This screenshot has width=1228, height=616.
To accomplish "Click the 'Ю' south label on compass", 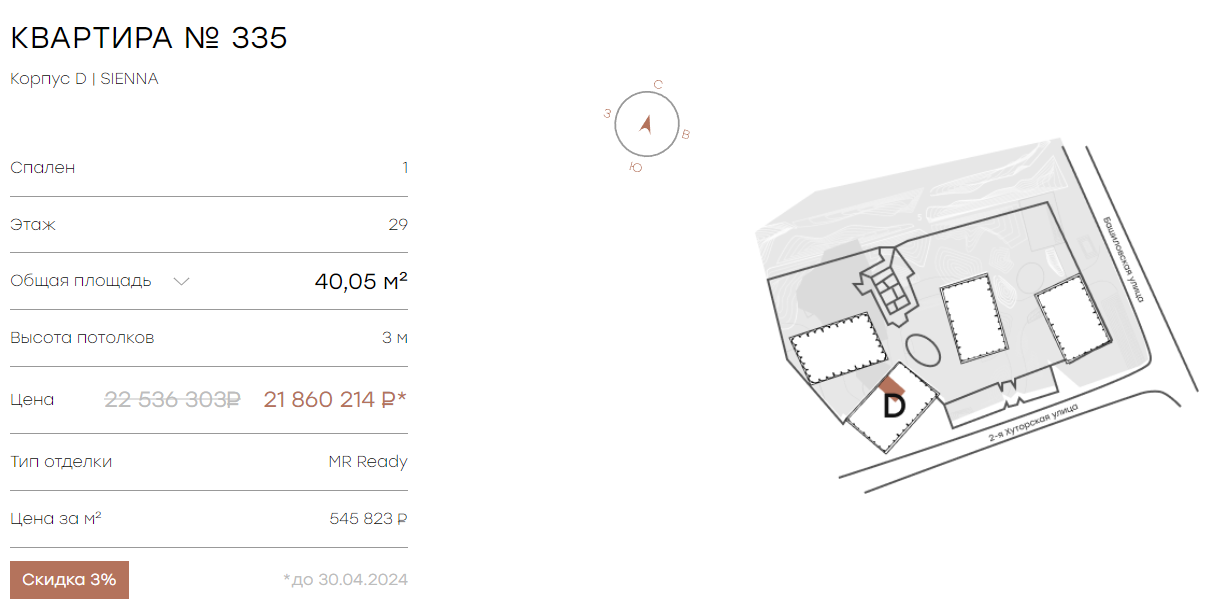I will tap(635, 168).
